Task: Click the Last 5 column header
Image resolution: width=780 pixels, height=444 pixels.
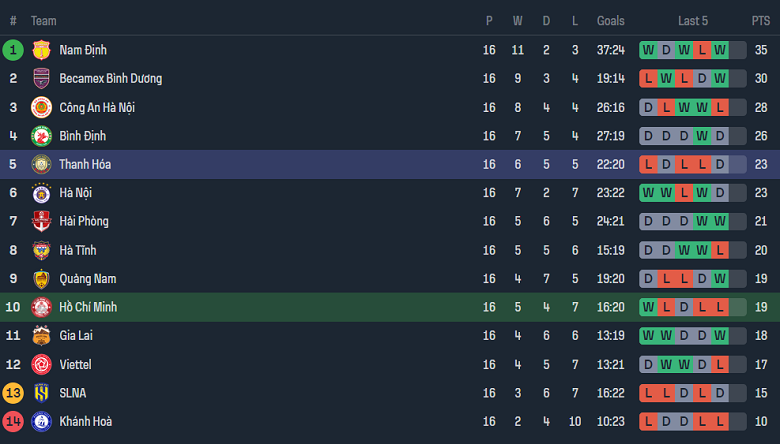Action: [693, 20]
